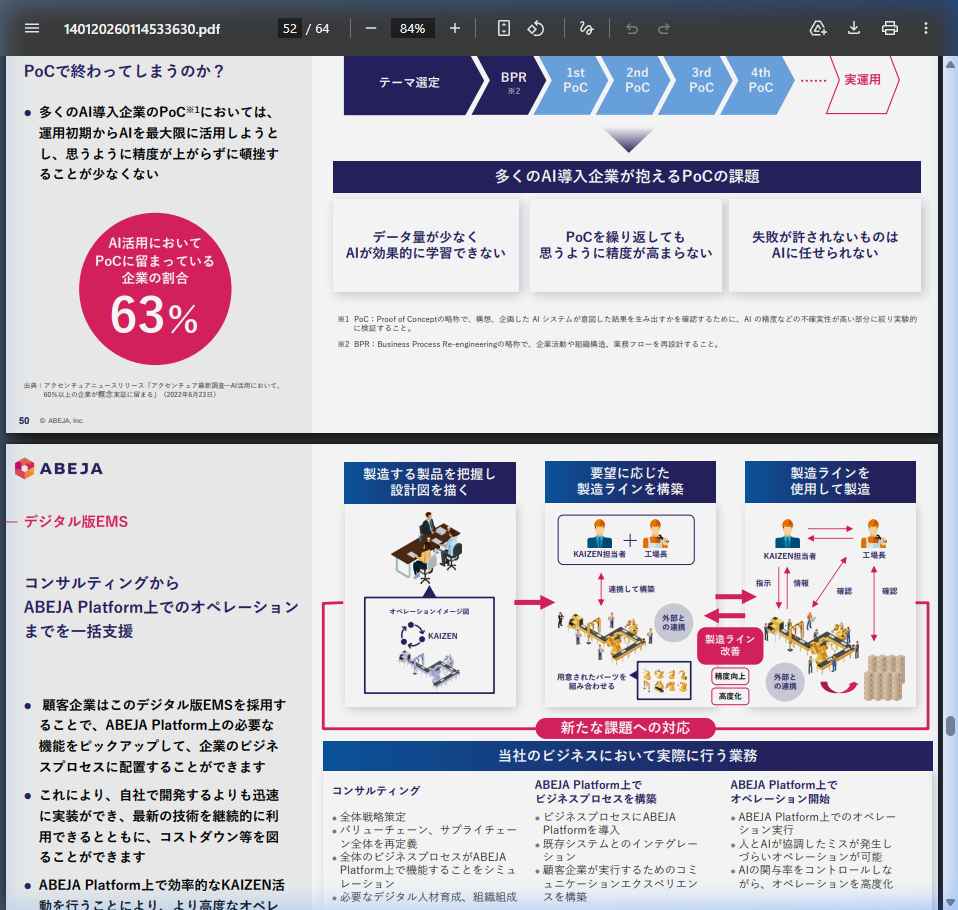Open the sidebar hamburger menu
958x910 pixels.
pos(31,28)
